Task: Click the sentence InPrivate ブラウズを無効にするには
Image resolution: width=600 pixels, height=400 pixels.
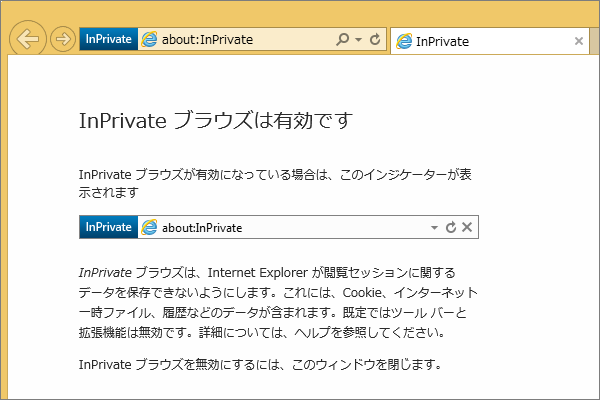Action: pos(260,364)
